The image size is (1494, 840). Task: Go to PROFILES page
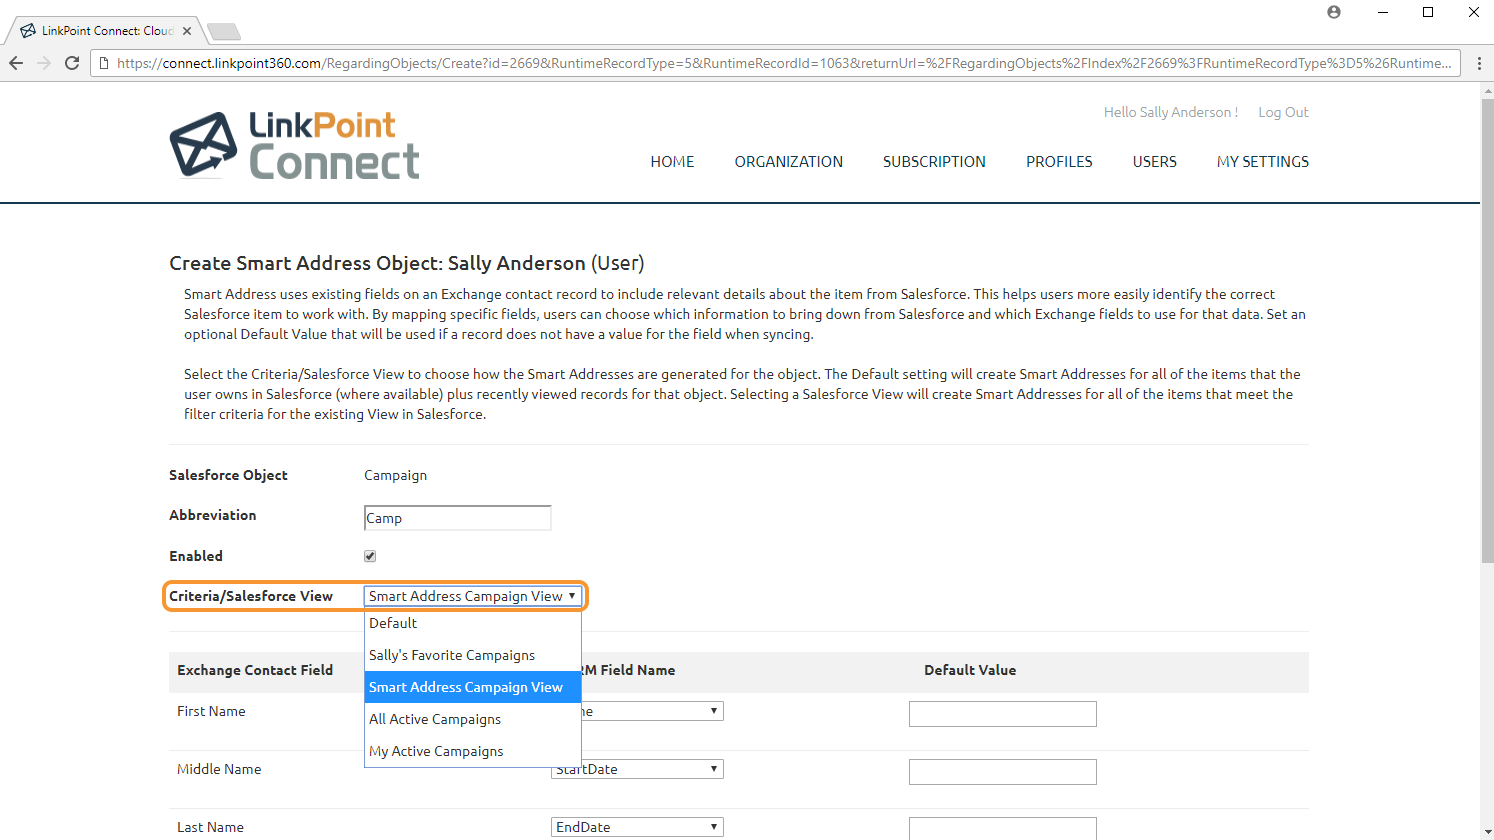[x=1059, y=161]
